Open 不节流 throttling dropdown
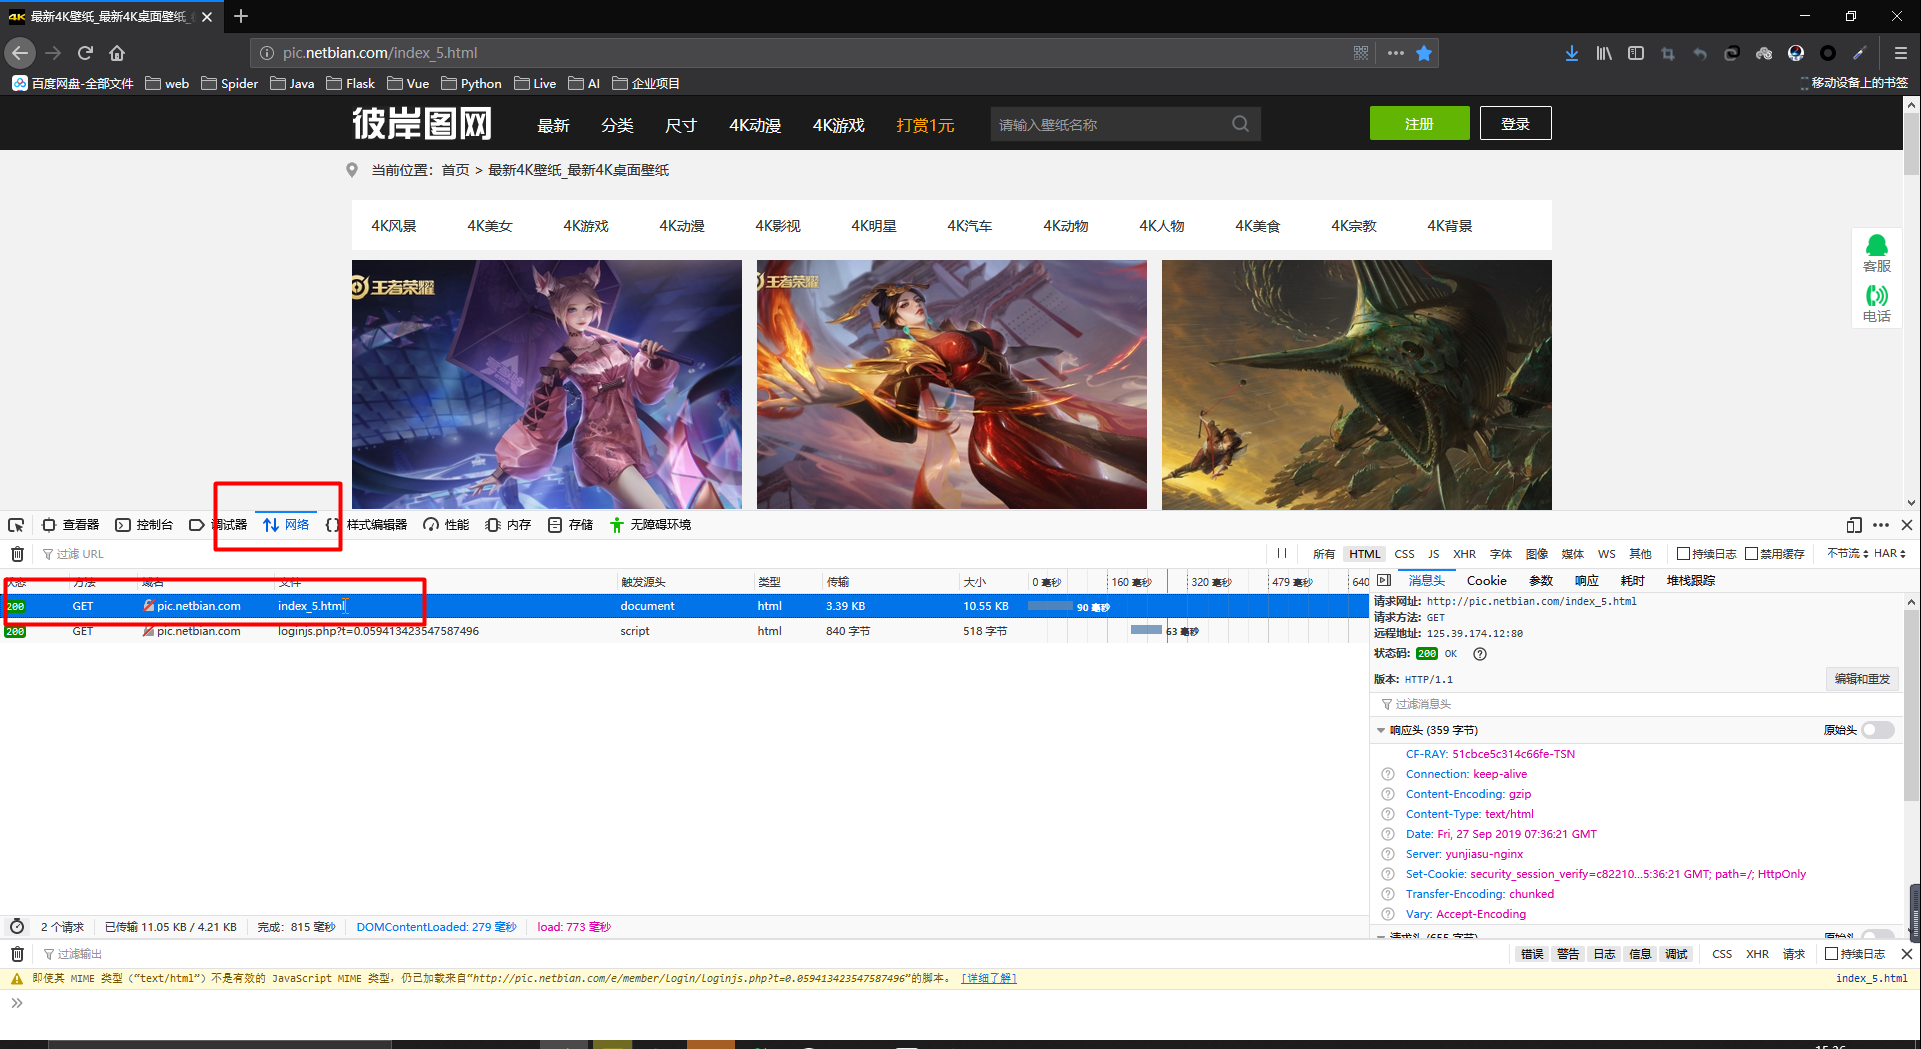The height and width of the screenshot is (1049, 1921). pyautogui.click(x=1847, y=553)
